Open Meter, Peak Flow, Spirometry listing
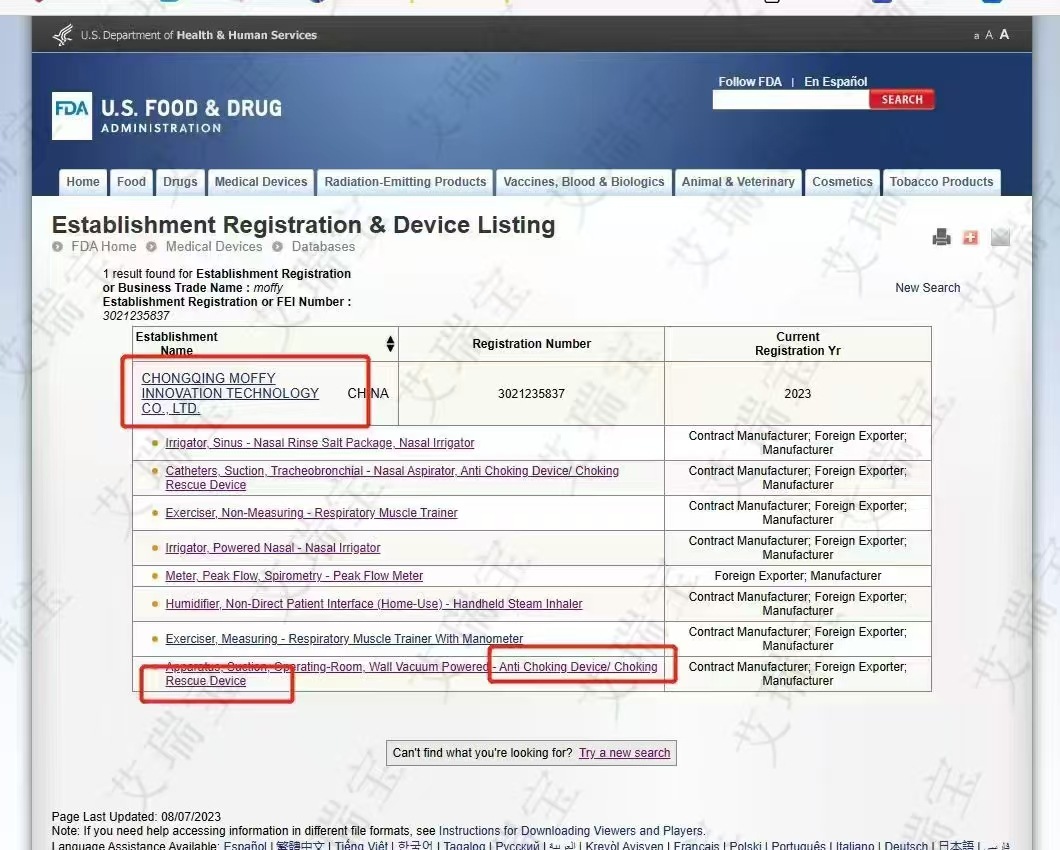 (x=294, y=576)
